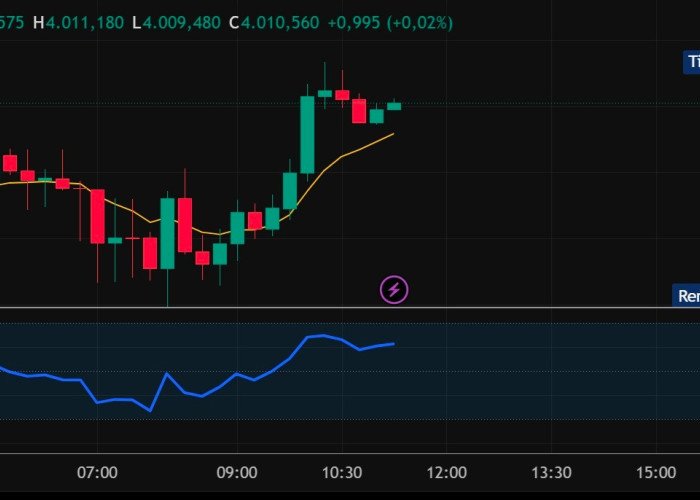Select the blue RSI indicator line
This screenshot has width=700, height=500.
(289, 358)
